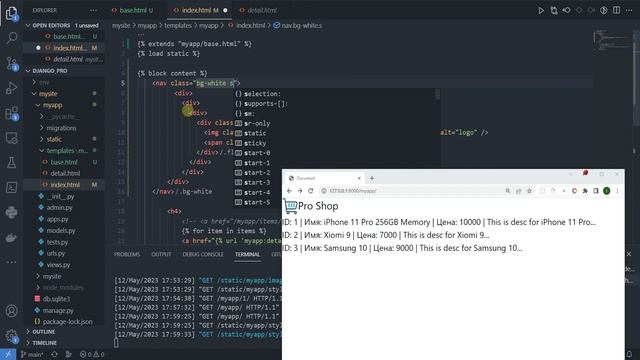The width and height of the screenshot is (640, 360).
Task: Open the Source Control view
Action: pyautogui.click(x=11, y=64)
